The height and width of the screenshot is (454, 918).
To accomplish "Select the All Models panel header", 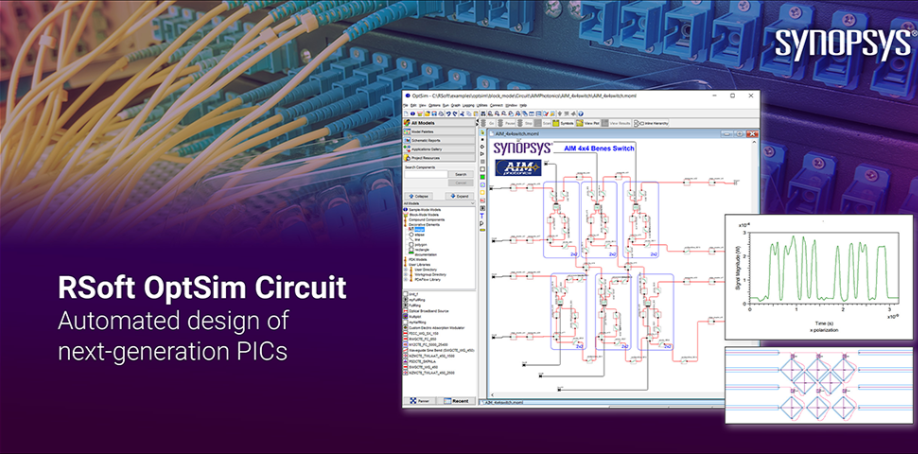I will coord(439,123).
